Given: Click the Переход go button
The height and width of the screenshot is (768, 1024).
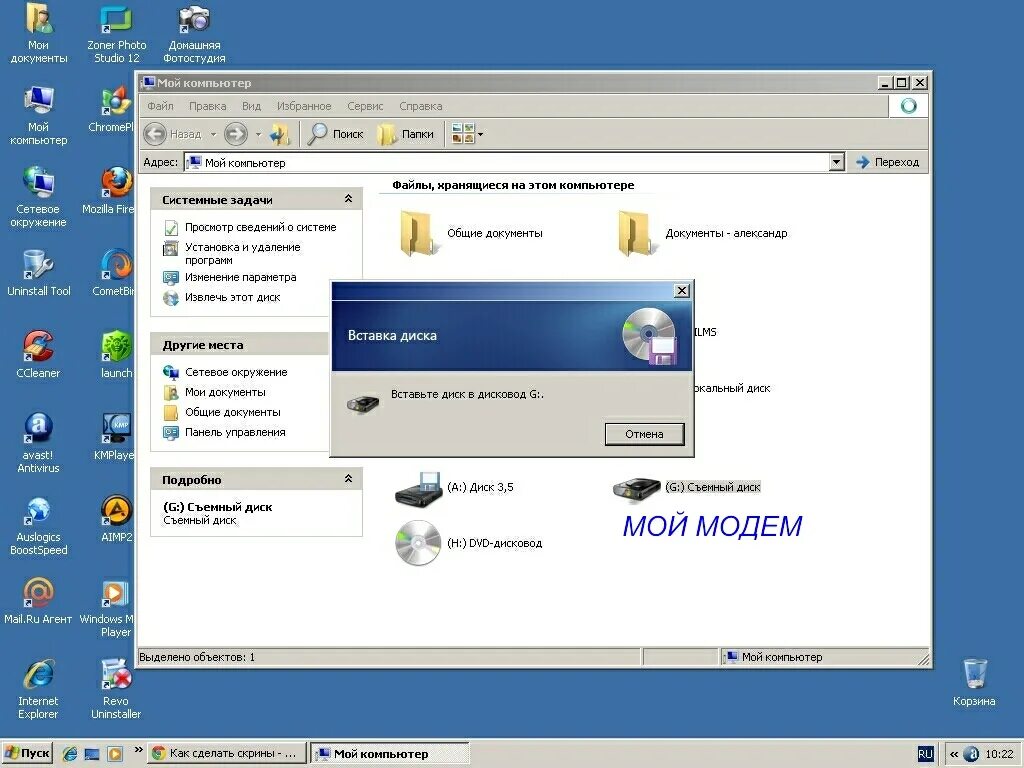Looking at the screenshot, I should click(x=888, y=162).
